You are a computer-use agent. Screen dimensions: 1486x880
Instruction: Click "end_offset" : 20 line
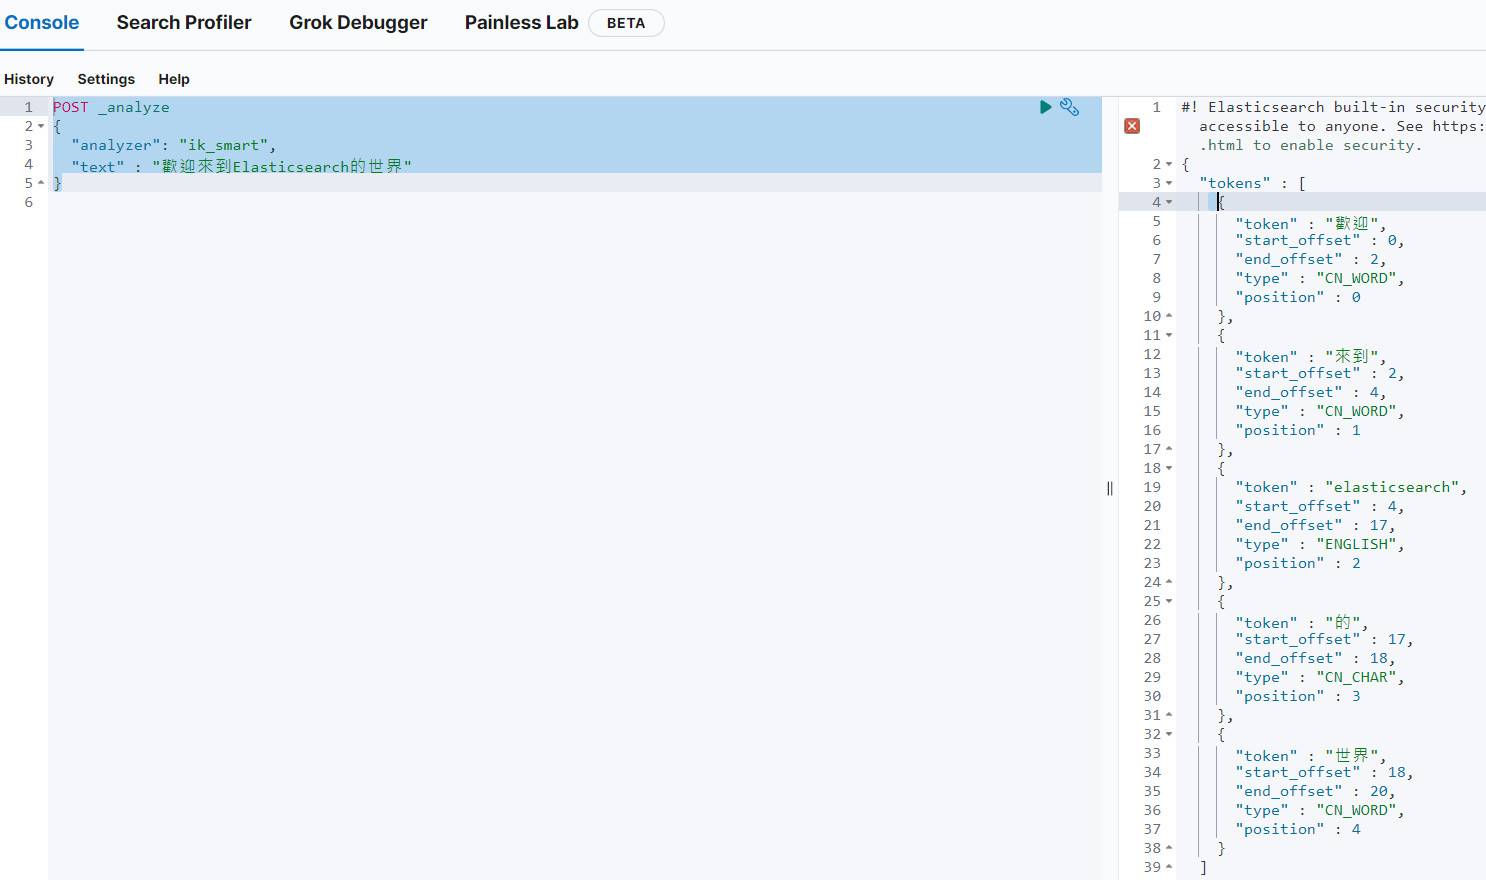[x=1315, y=792]
